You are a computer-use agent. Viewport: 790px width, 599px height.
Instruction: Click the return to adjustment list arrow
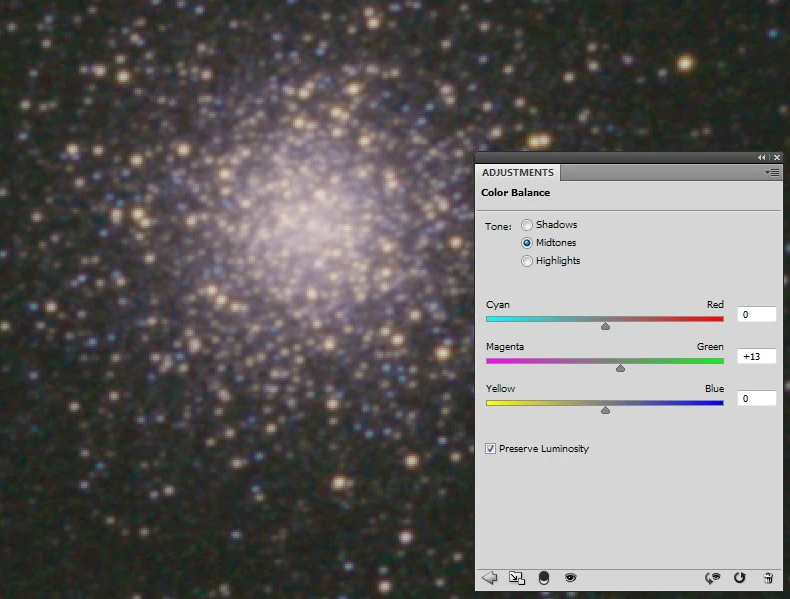pos(490,578)
